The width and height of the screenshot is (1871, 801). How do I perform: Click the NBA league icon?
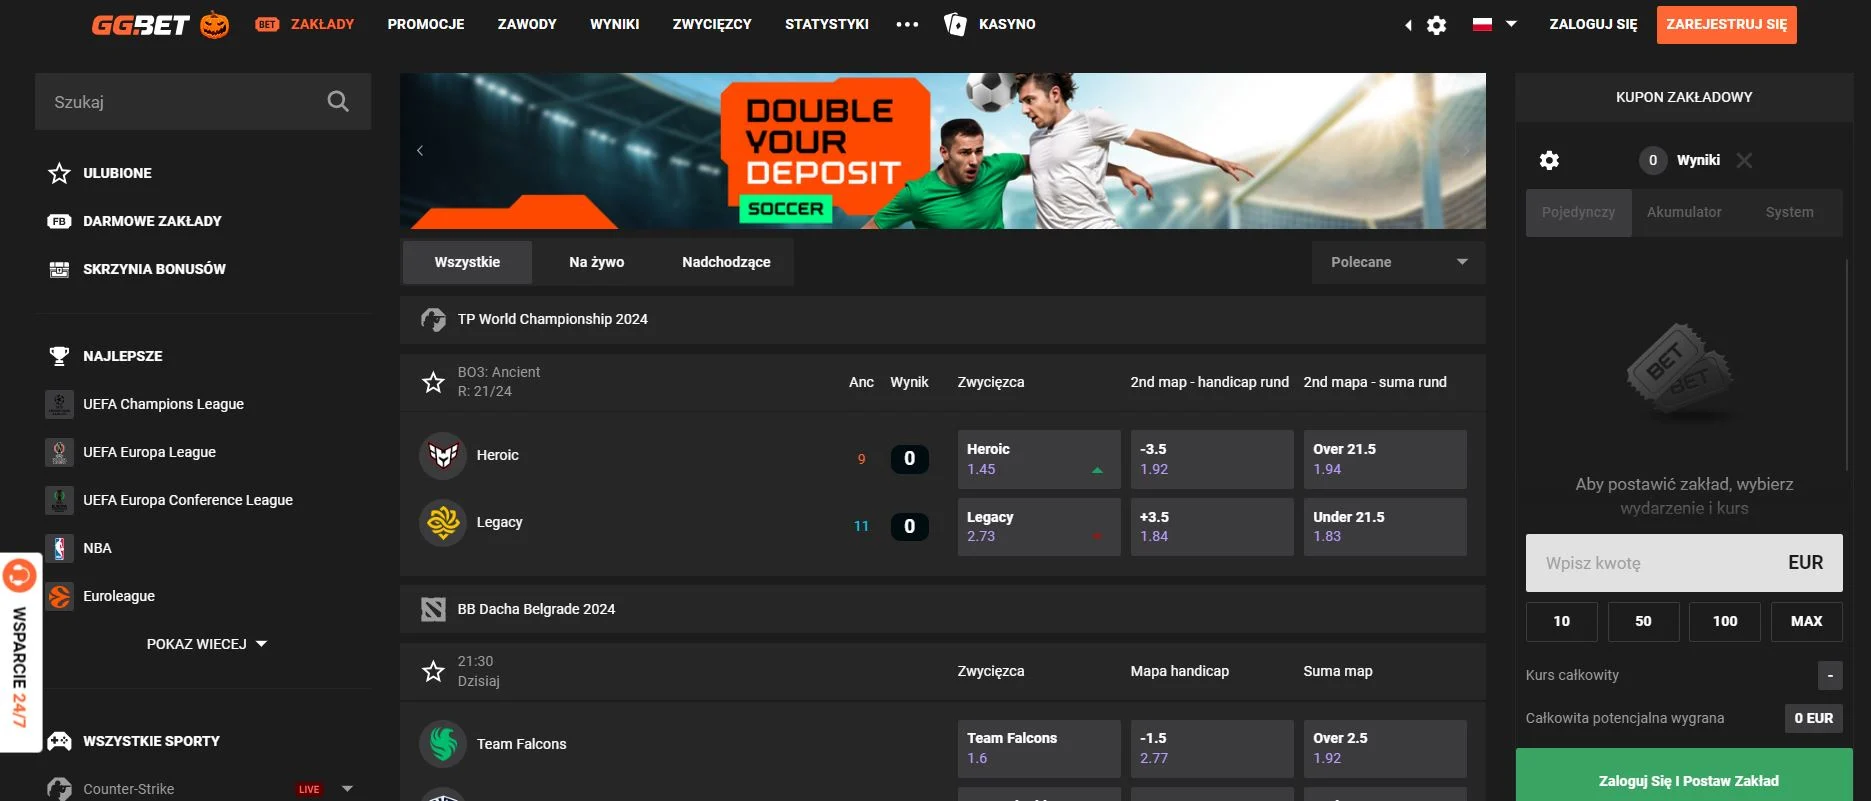pyautogui.click(x=59, y=548)
